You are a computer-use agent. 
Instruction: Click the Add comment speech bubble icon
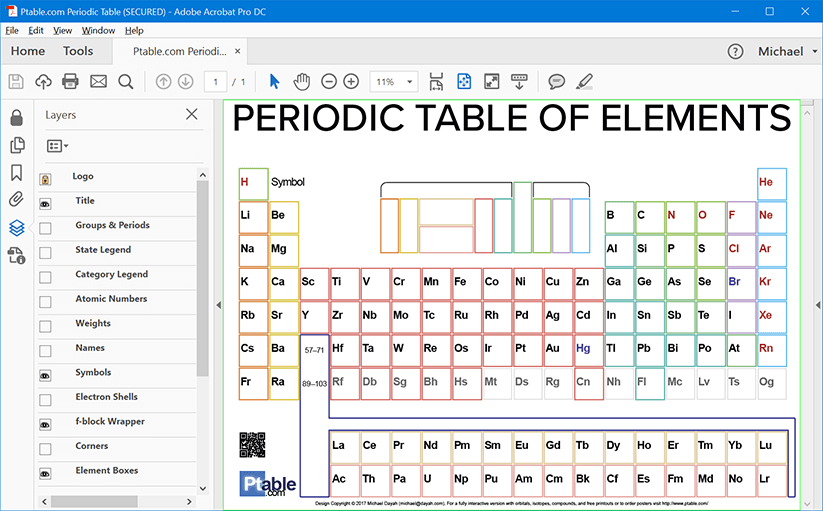(x=556, y=82)
